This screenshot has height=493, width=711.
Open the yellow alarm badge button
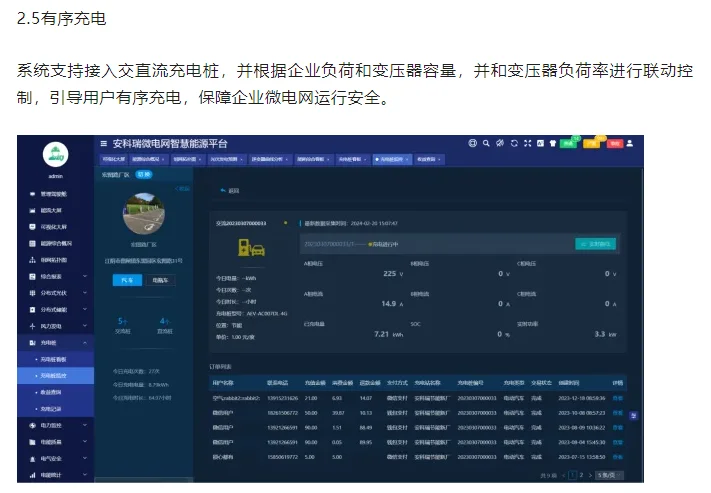pos(591,143)
